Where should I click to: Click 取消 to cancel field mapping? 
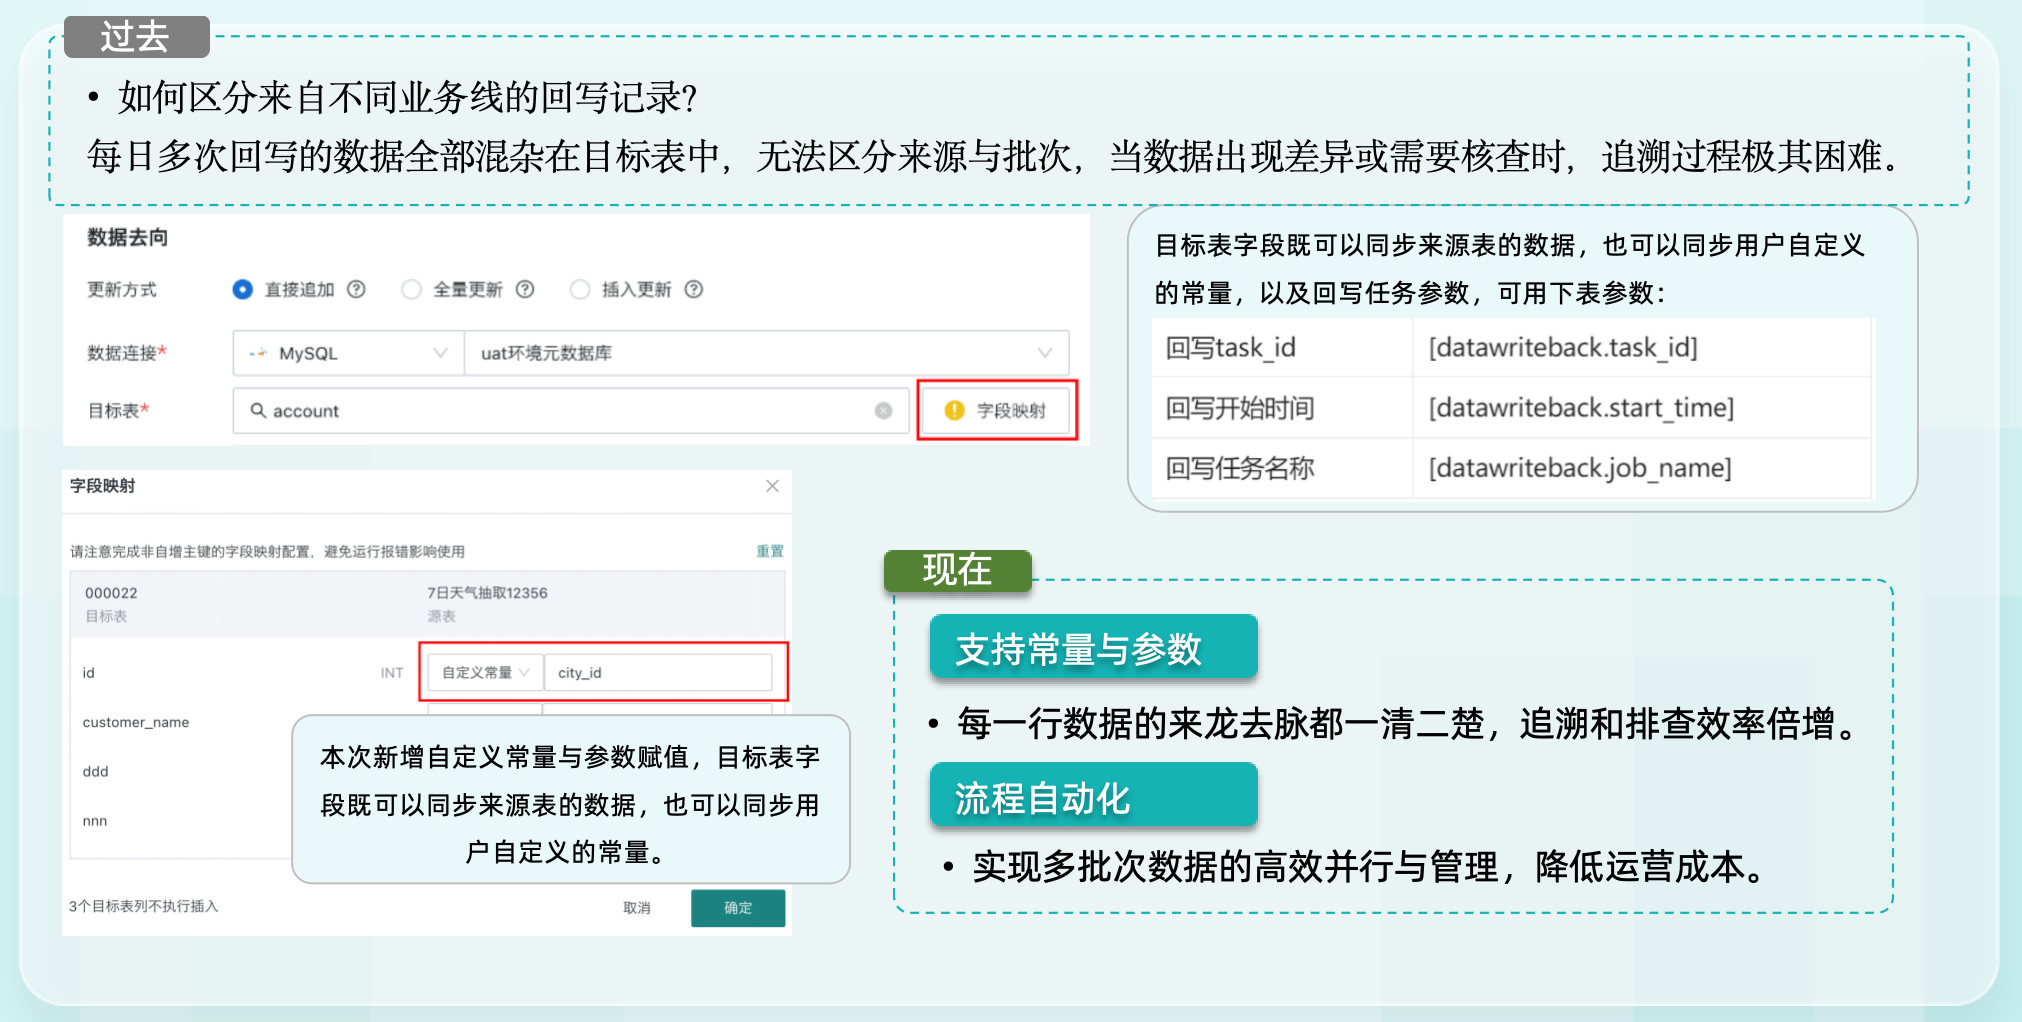tap(637, 907)
